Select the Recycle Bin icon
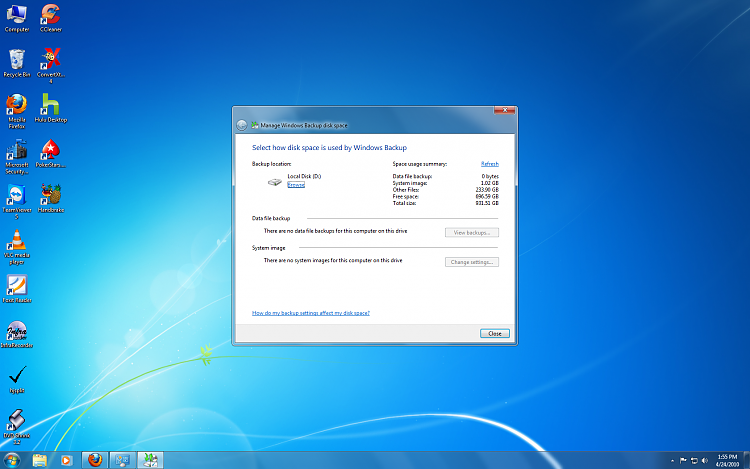 point(17,63)
